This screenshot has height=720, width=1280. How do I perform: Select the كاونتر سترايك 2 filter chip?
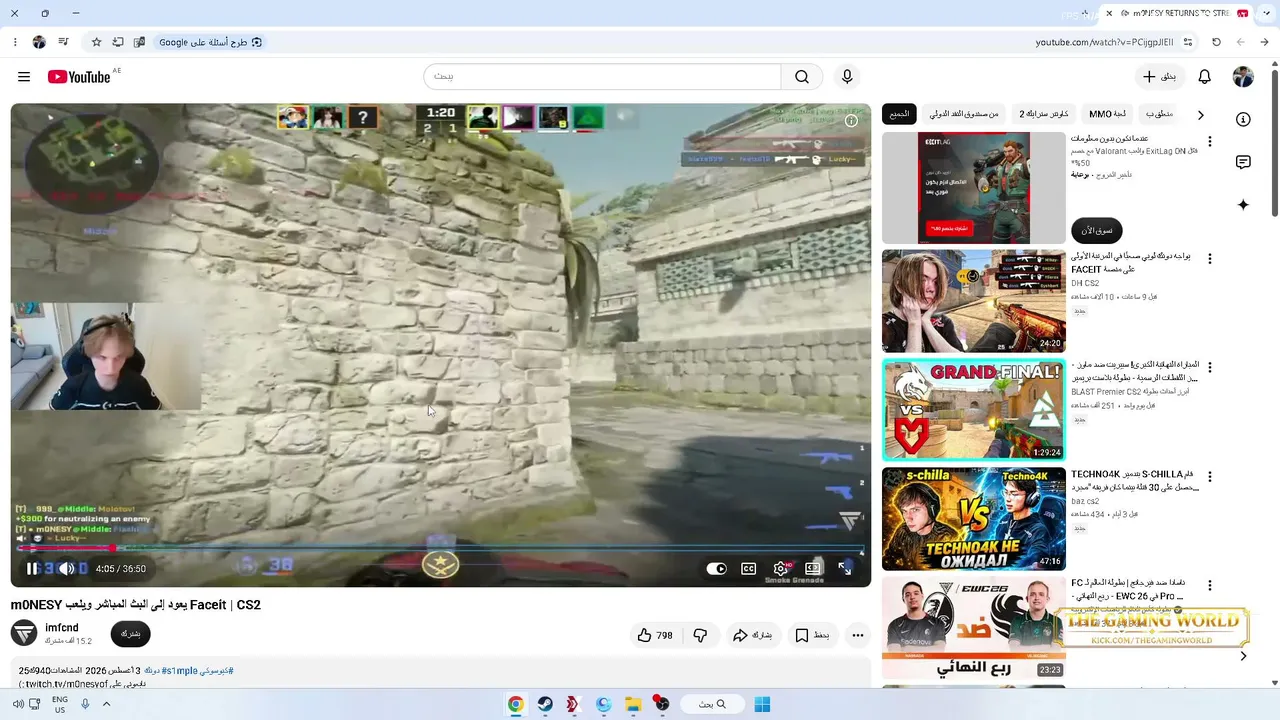[x=1044, y=114]
